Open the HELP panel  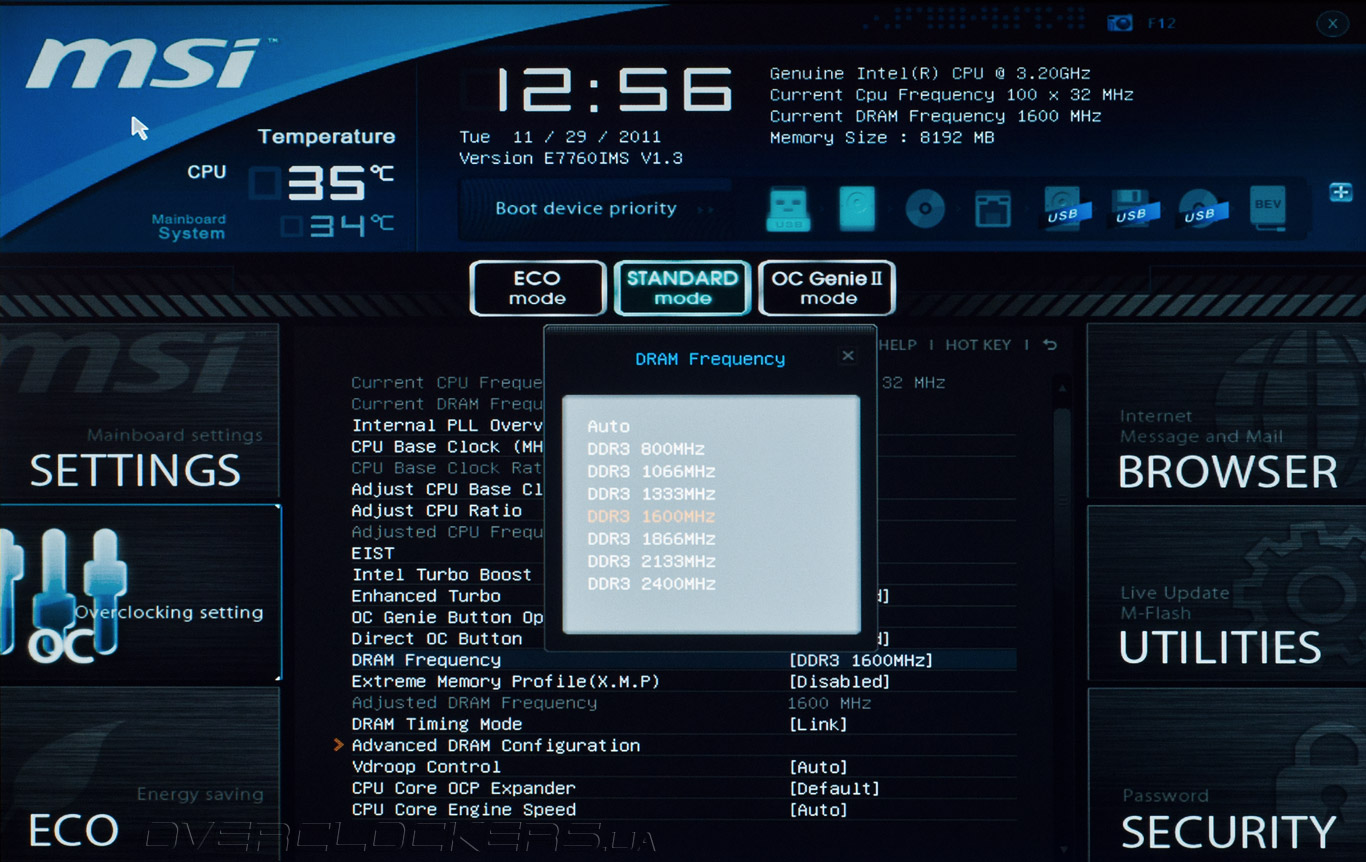coord(897,345)
